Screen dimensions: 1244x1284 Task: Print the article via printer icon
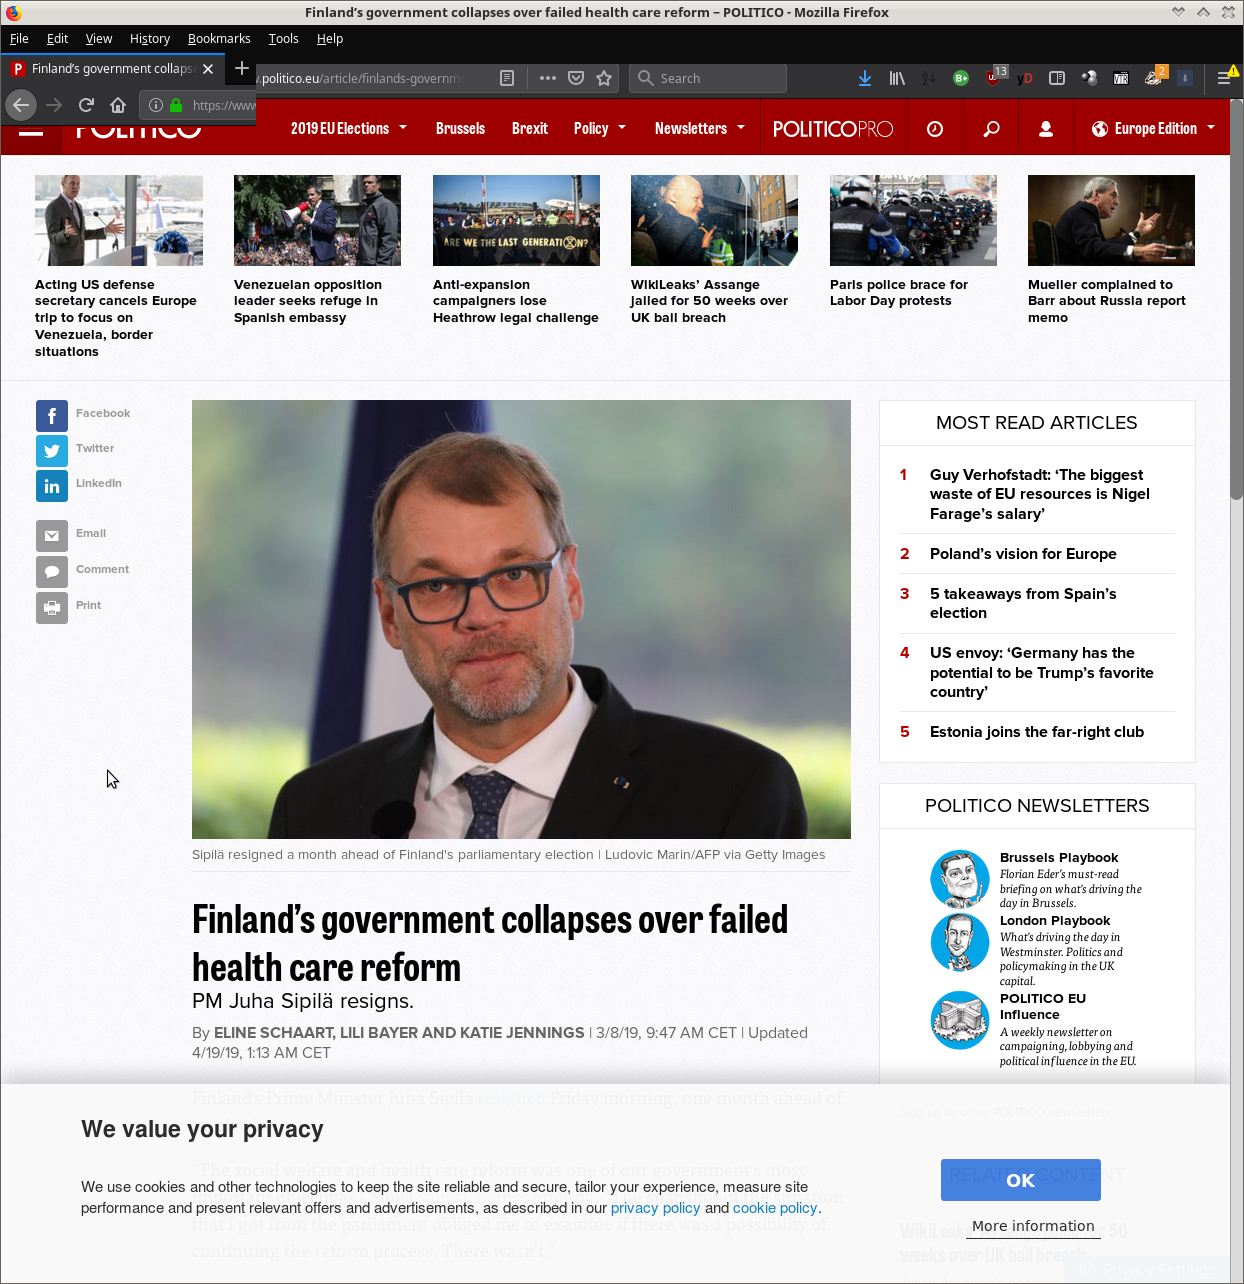tap(52, 607)
